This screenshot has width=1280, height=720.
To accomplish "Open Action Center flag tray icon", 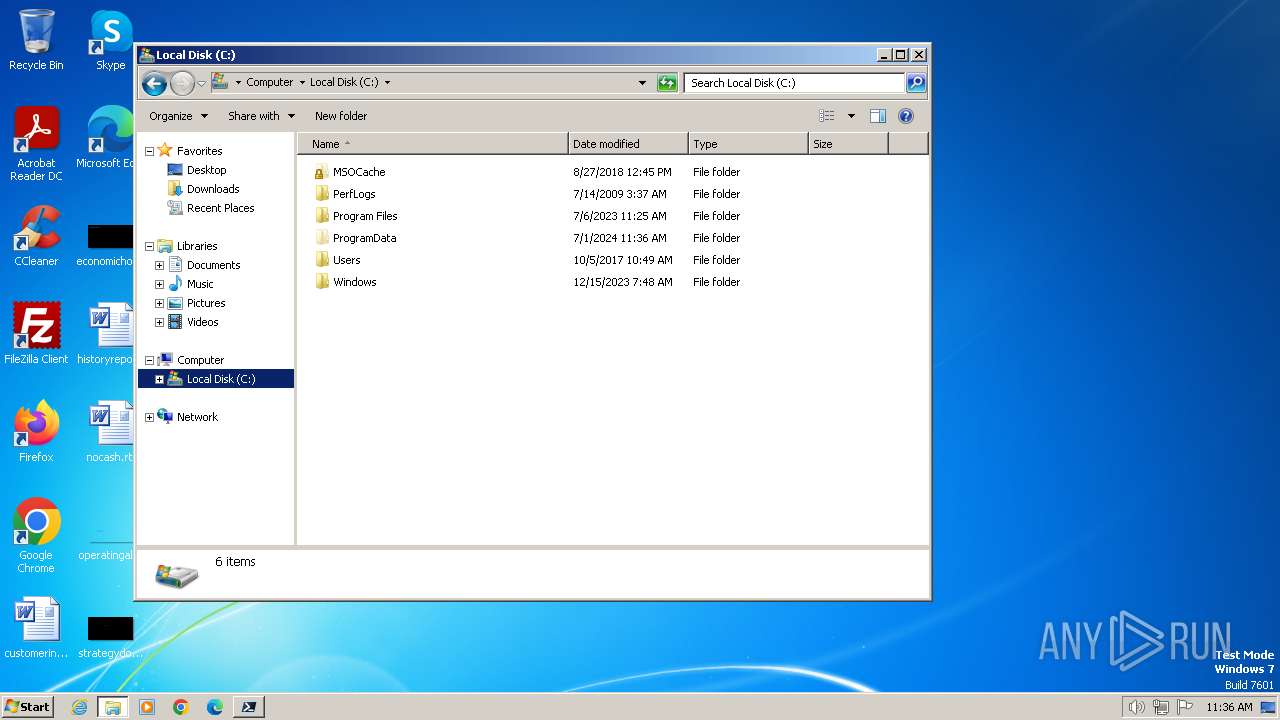I will (x=1185, y=707).
